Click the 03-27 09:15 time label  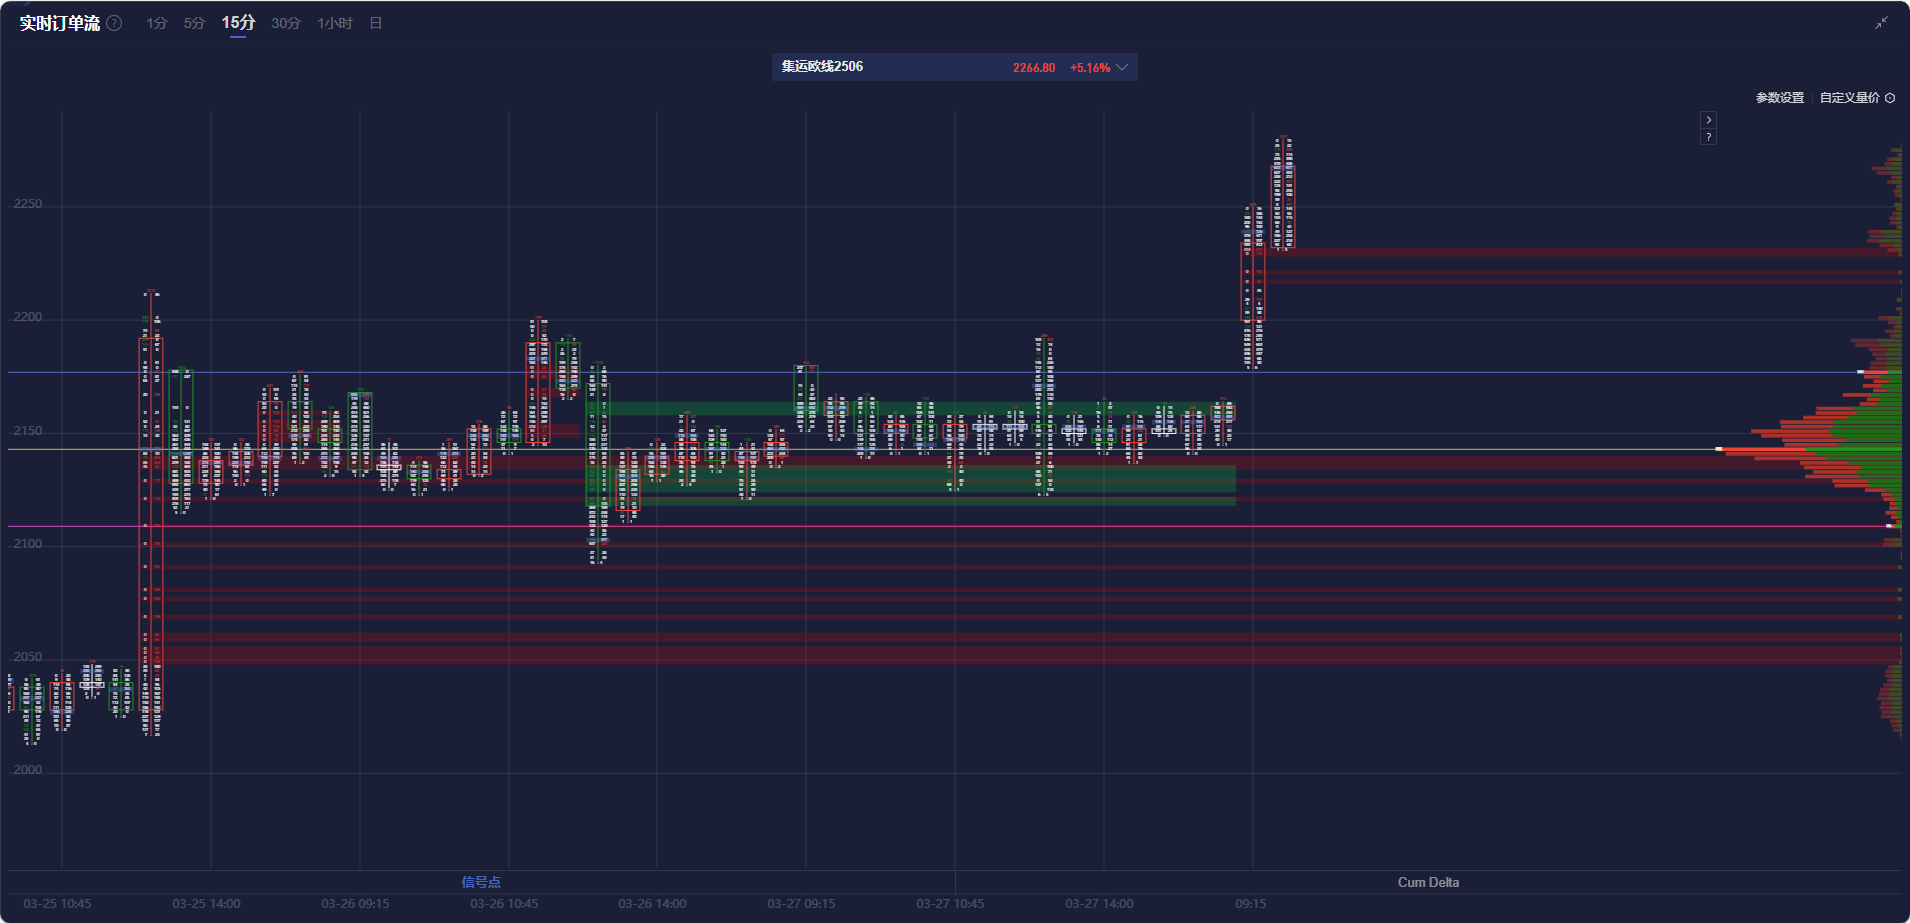click(x=801, y=904)
